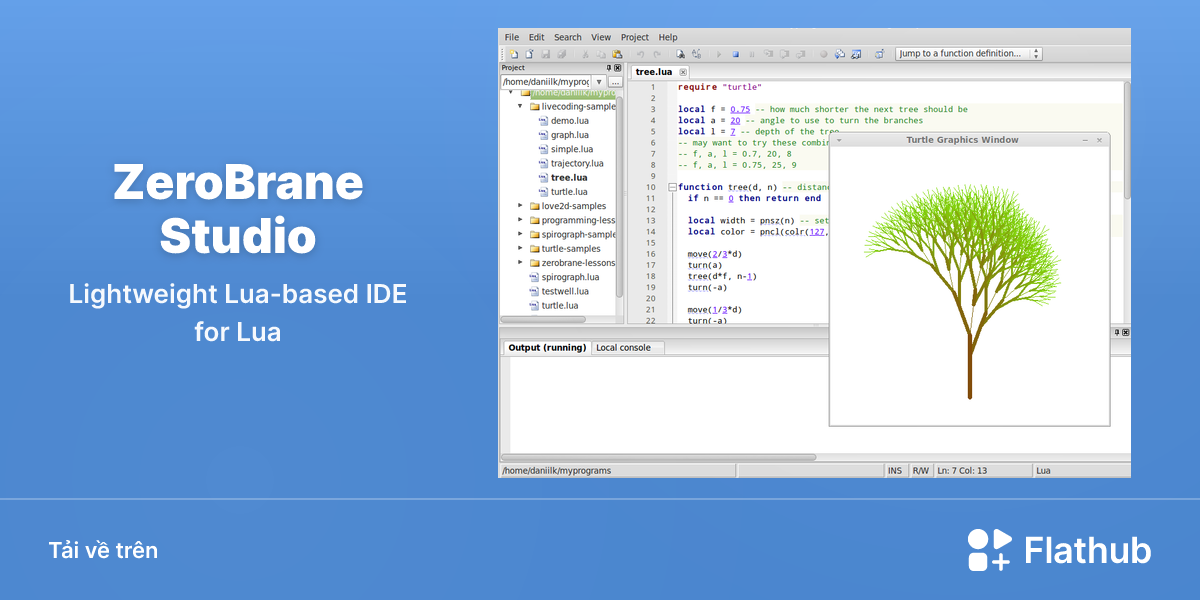Click the New file toolbar icon

[514, 54]
